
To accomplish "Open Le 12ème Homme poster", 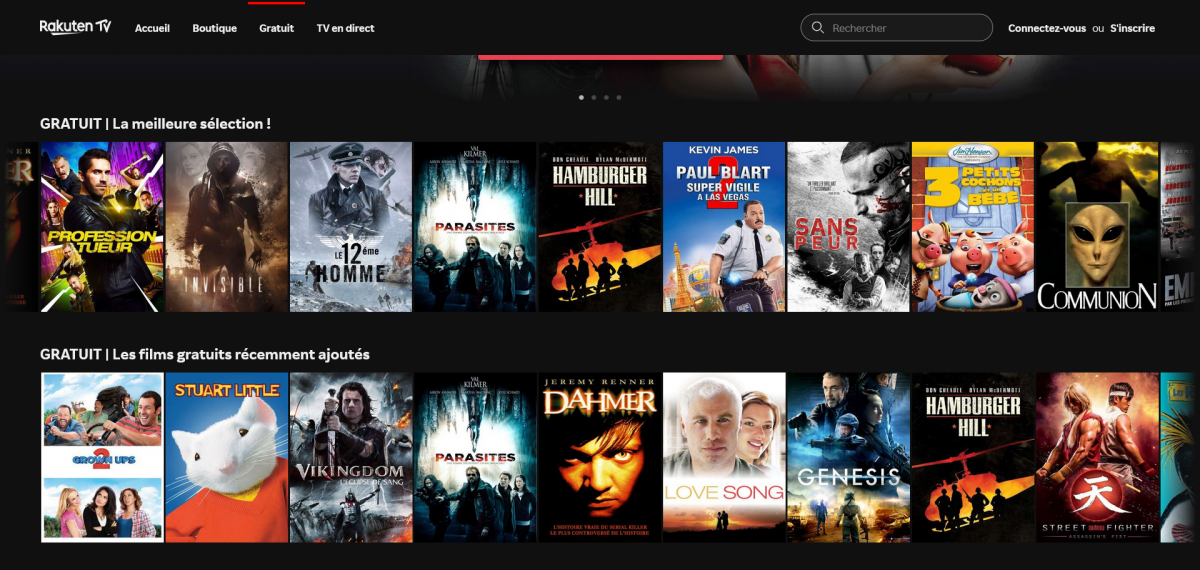I will click(351, 227).
